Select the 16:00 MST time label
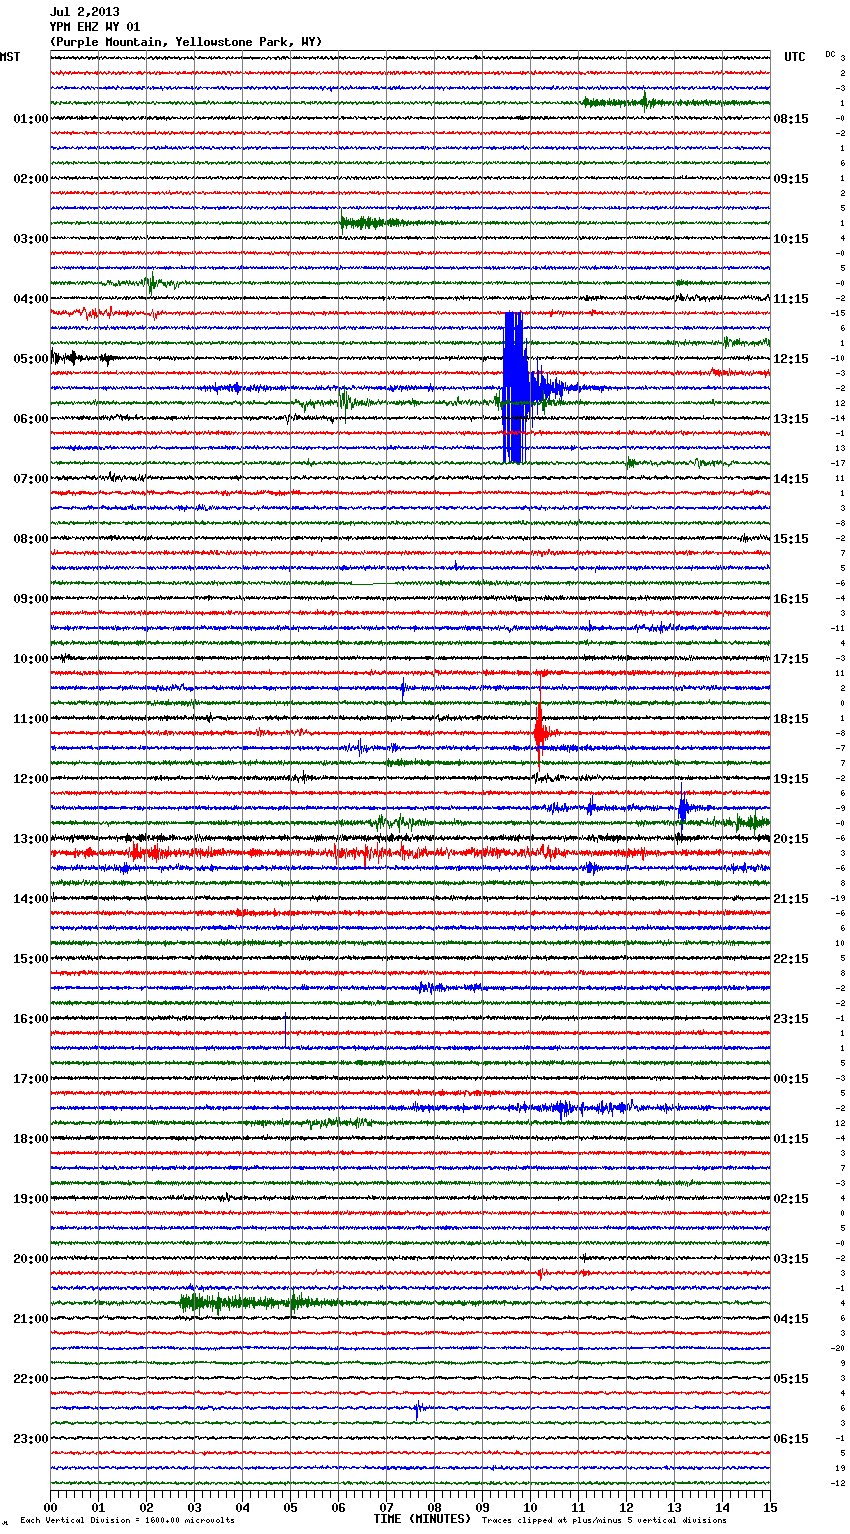The image size is (850, 1534). (31, 1019)
